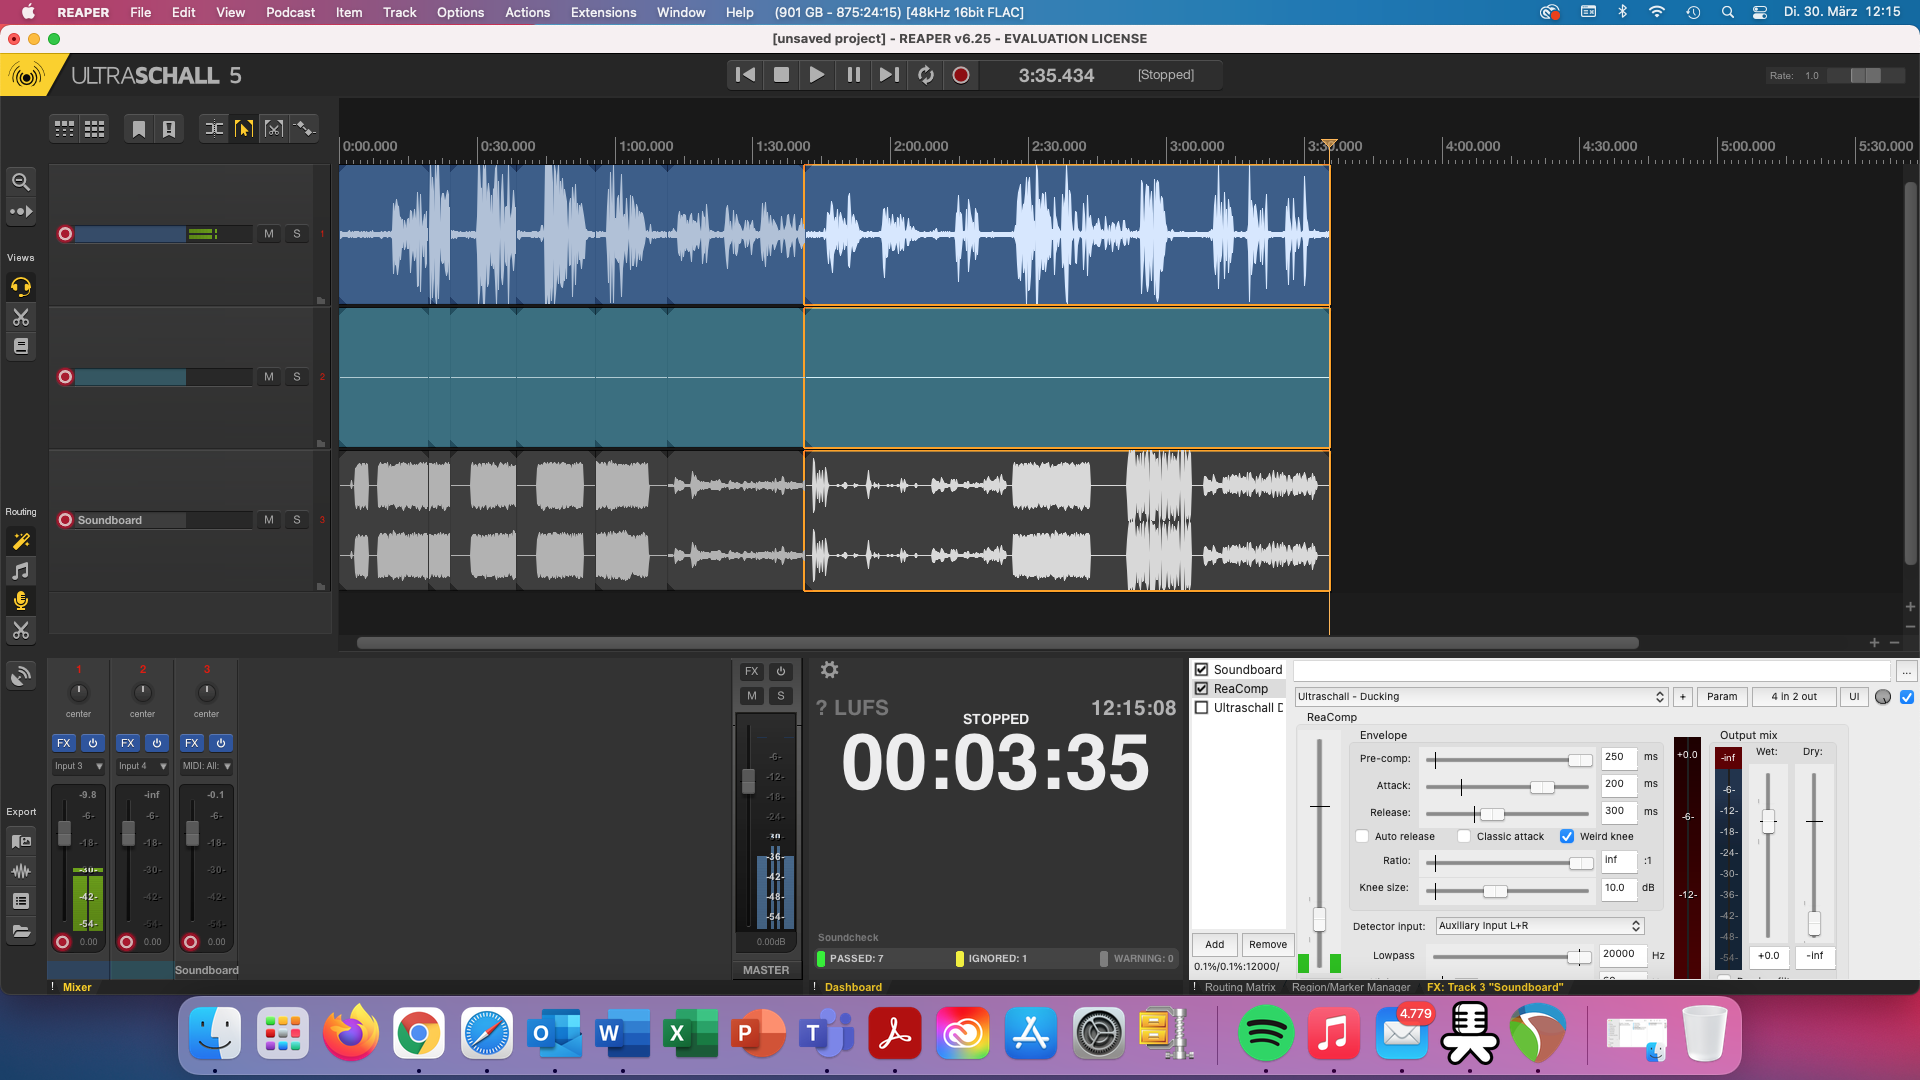Select the microphone routing icon
Image resolution: width=1920 pixels, height=1080 pixels.
20,600
